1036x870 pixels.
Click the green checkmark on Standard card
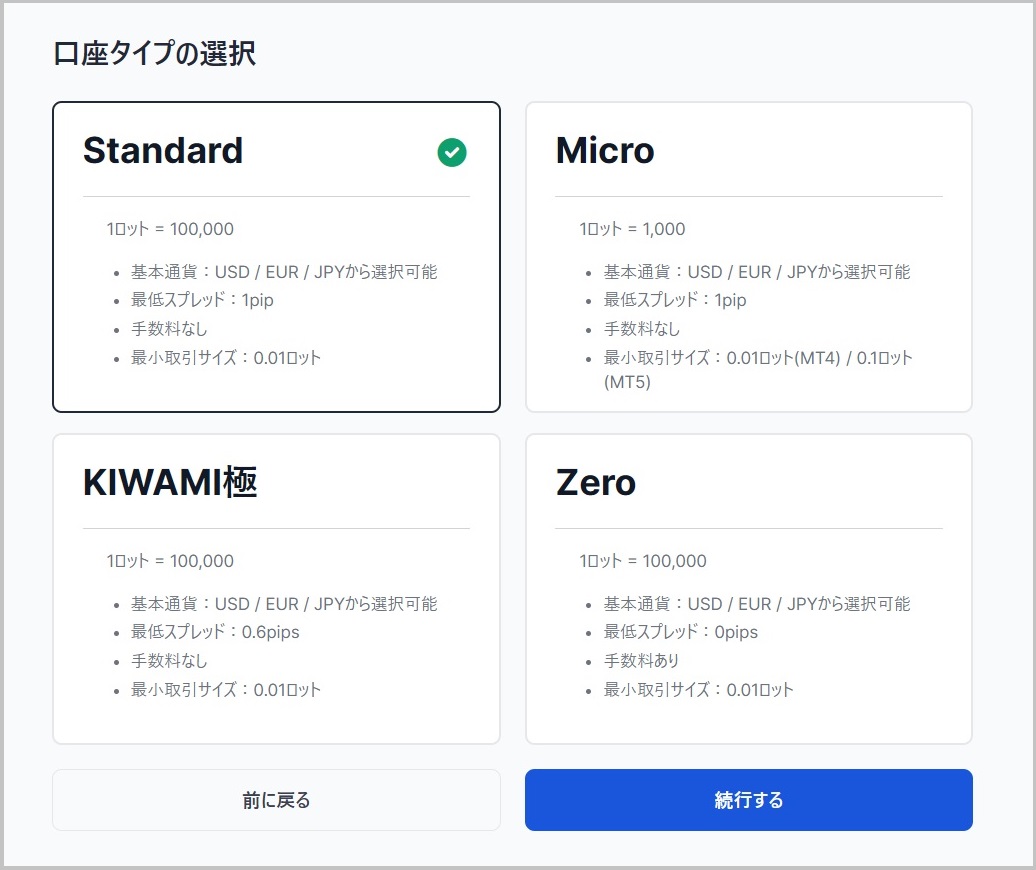coord(452,152)
